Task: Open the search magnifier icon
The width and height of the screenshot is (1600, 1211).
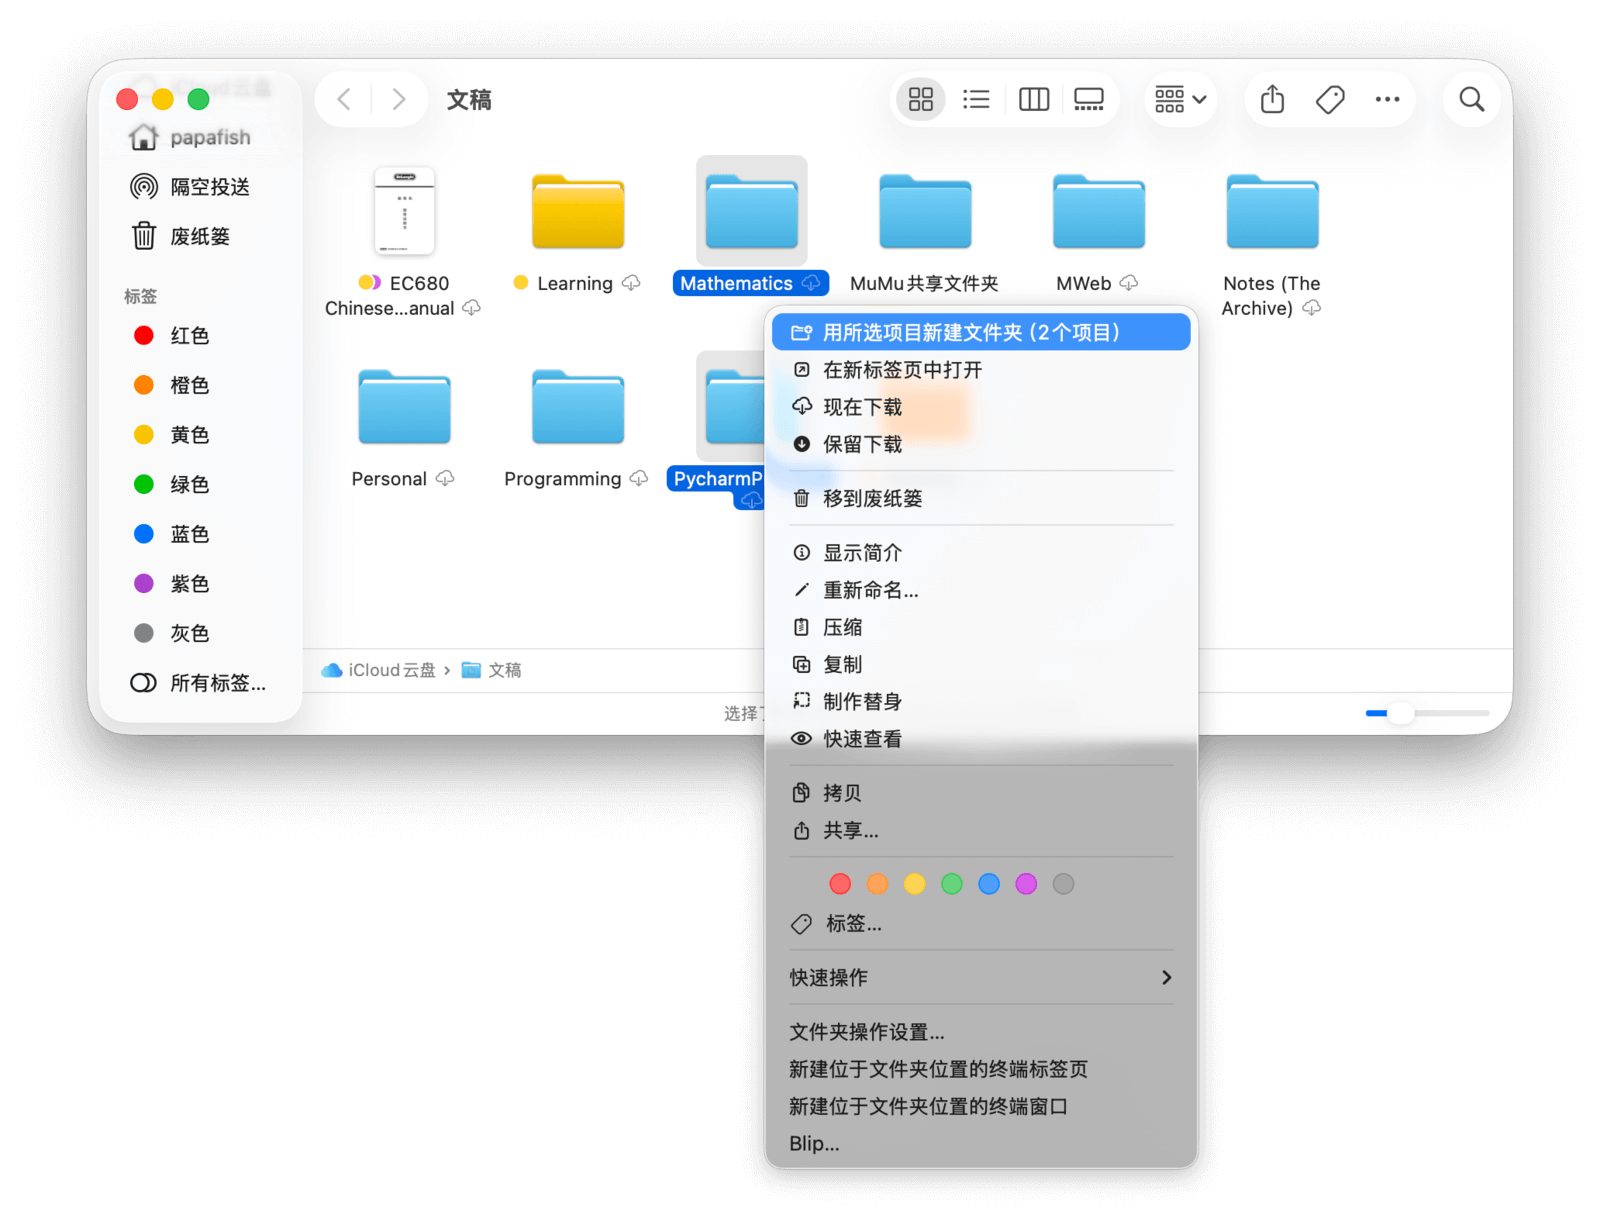Action: coord(1471,99)
